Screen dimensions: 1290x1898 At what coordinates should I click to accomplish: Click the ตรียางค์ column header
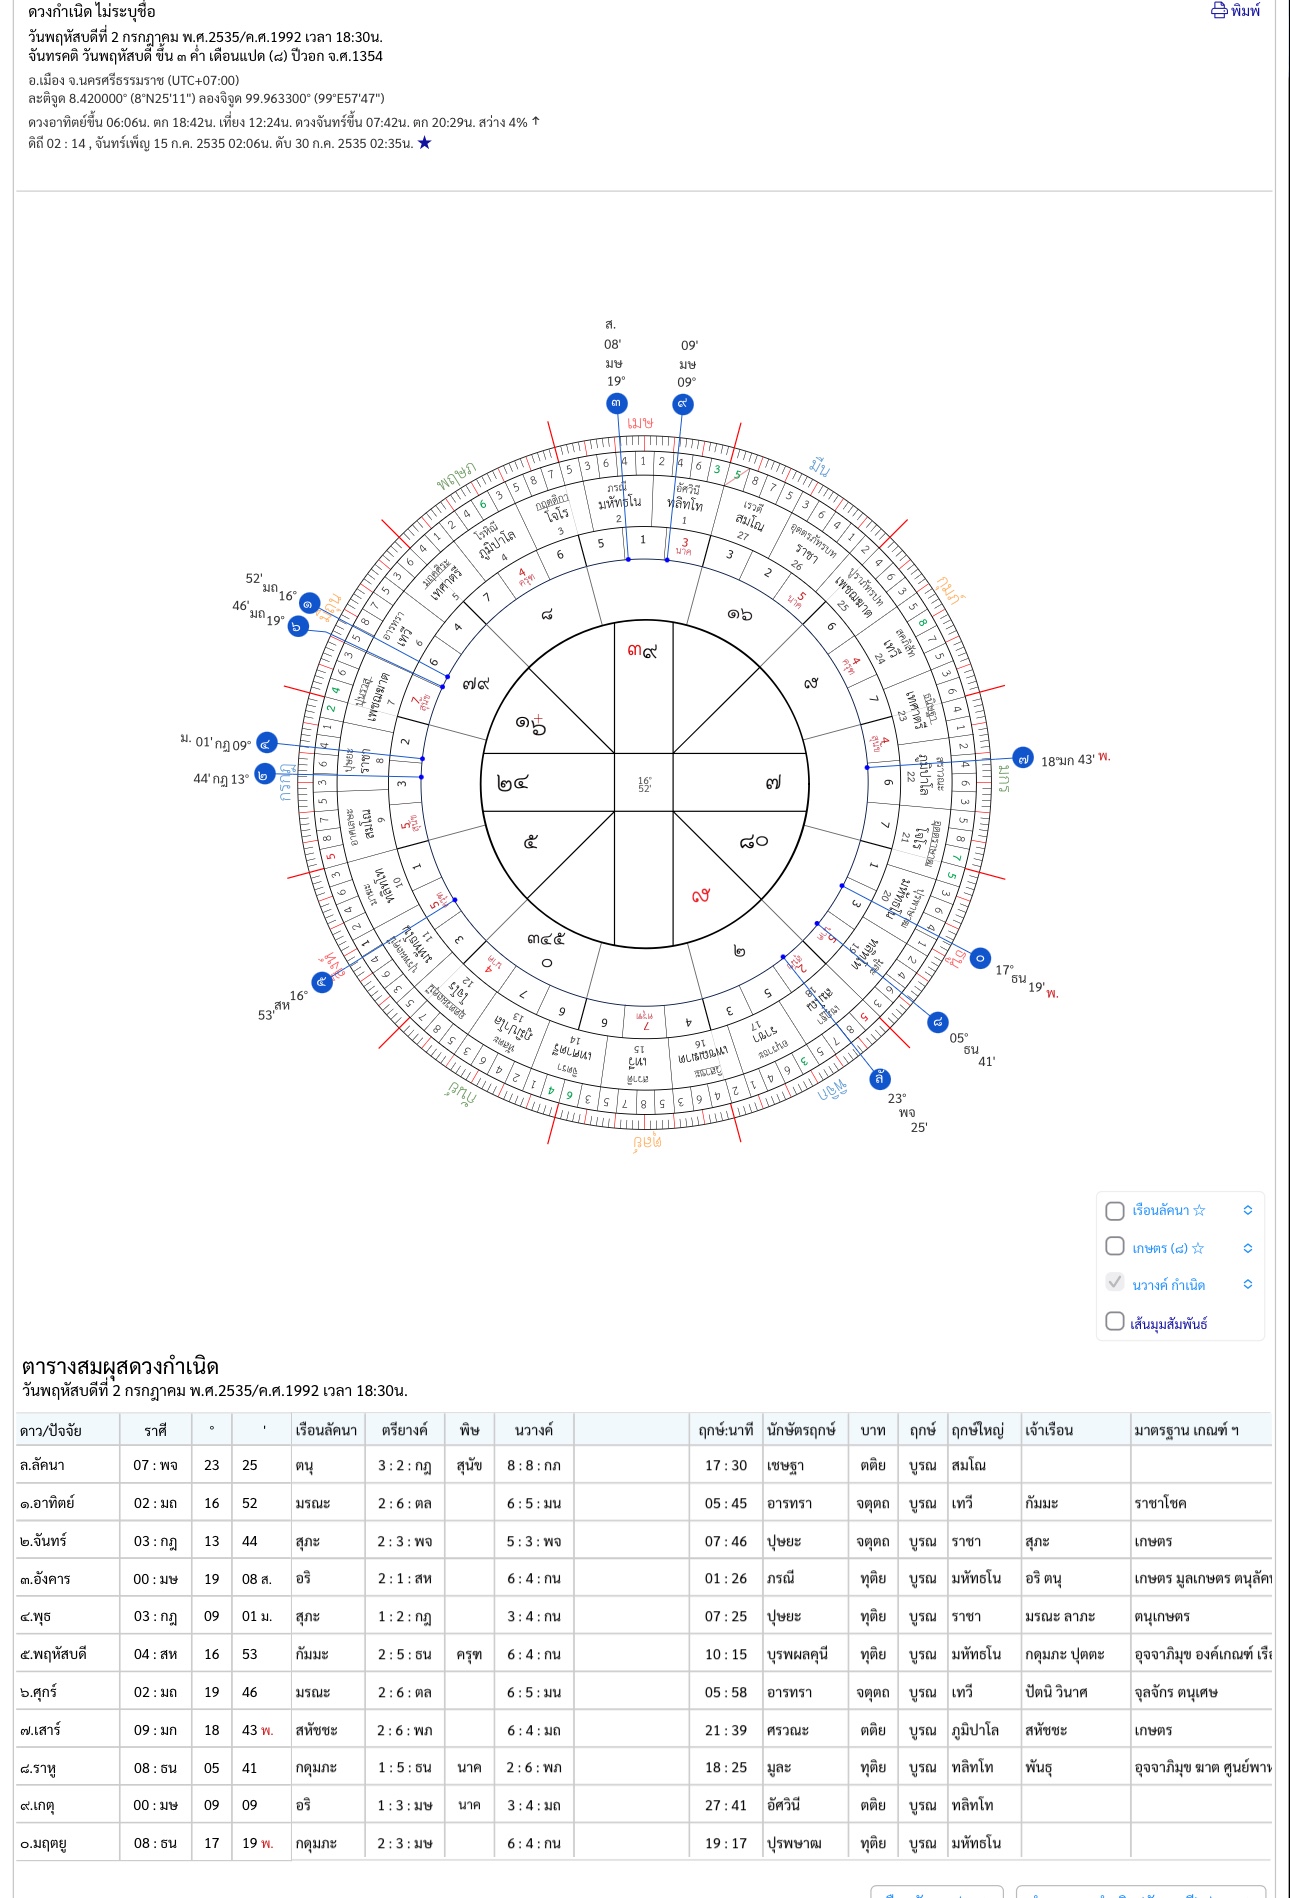pyautogui.click(x=404, y=1430)
